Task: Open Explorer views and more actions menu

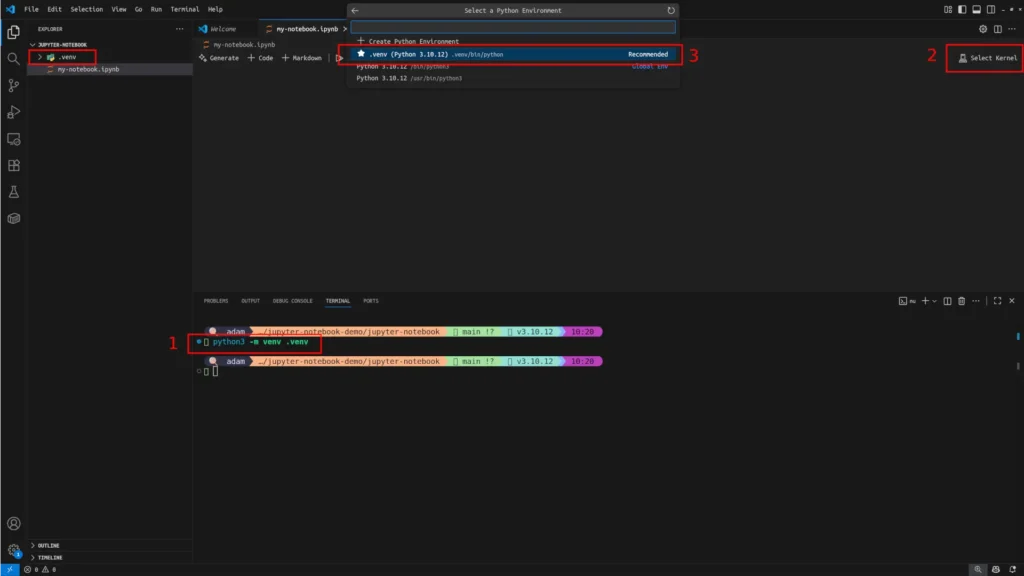Action: (180, 29)
